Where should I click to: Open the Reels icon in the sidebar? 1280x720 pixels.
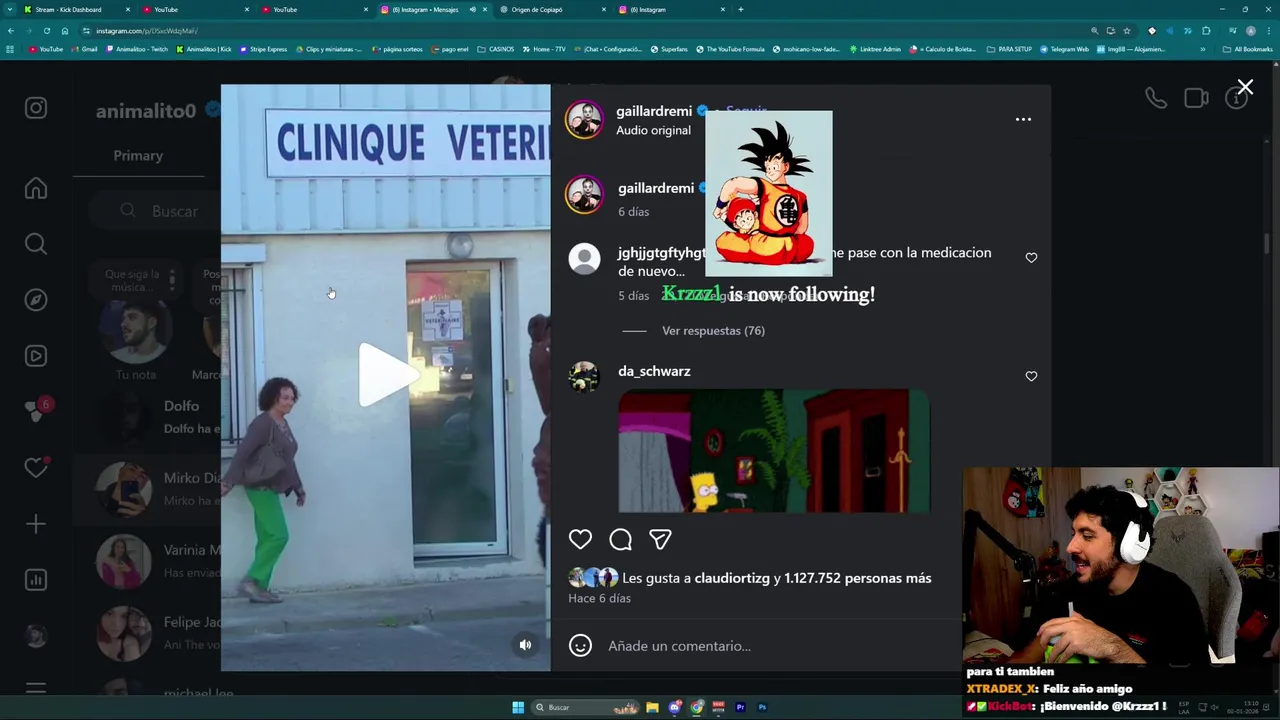tap(36, 356)
